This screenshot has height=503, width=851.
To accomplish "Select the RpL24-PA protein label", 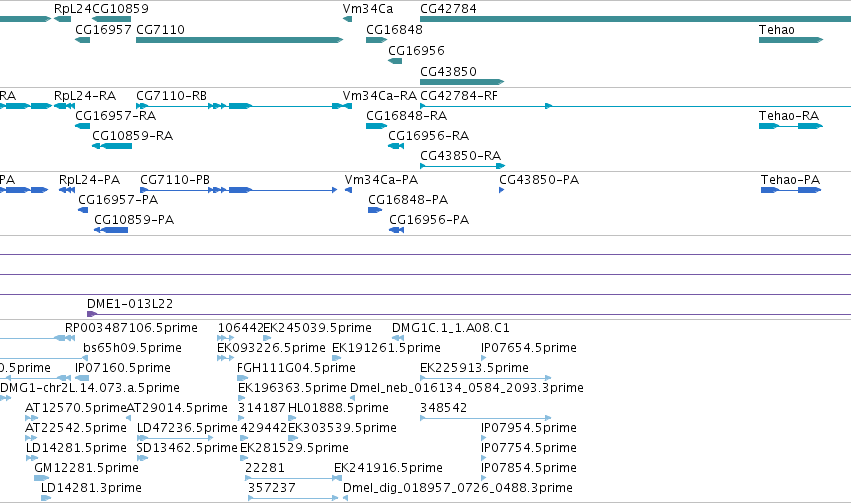I will point(90,180).
